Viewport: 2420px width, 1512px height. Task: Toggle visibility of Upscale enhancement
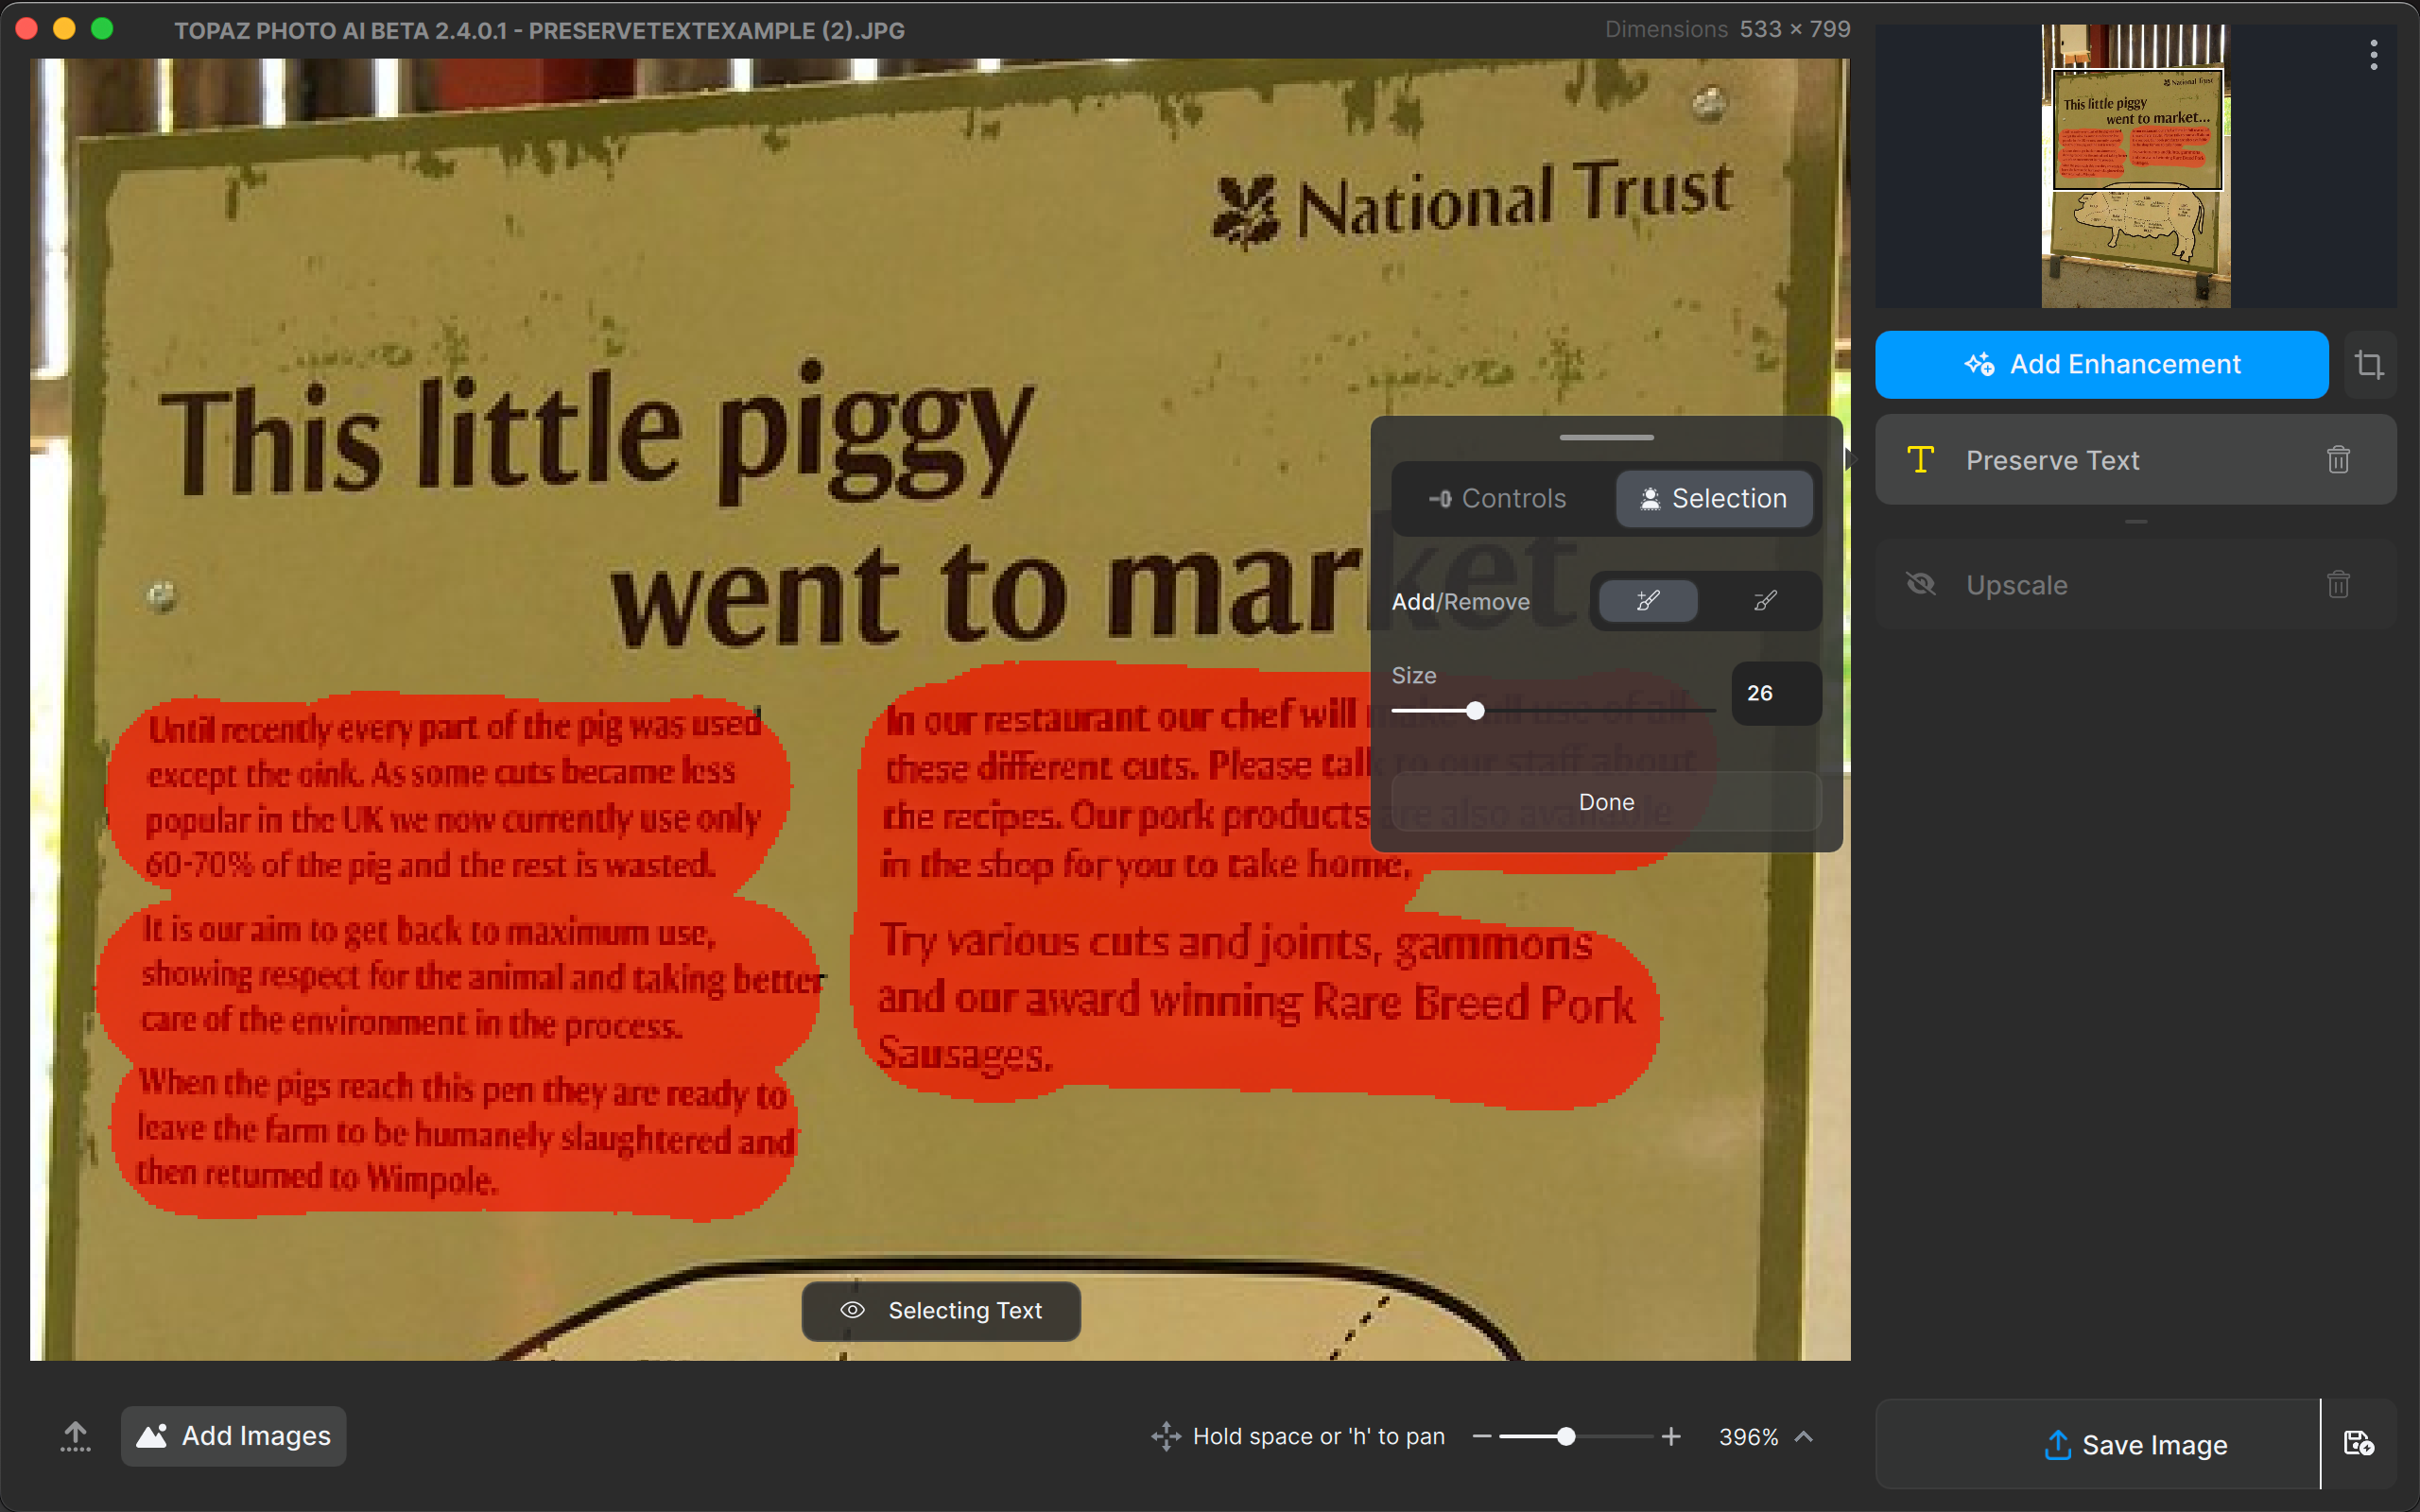(x=1920, y=584)
